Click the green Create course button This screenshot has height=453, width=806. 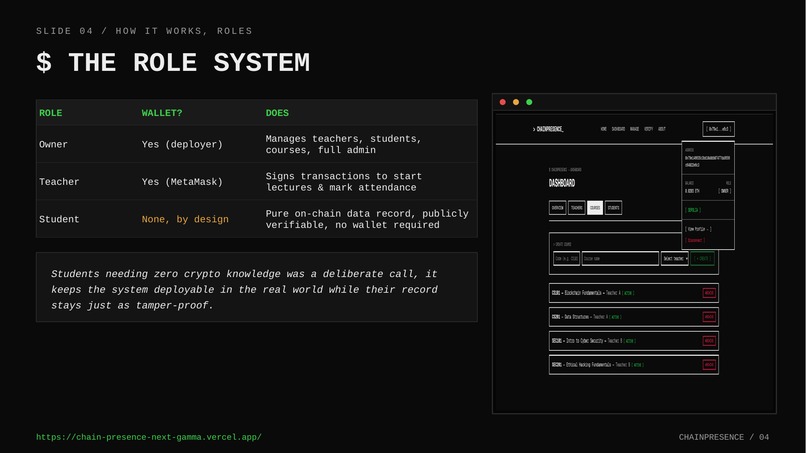[703, 259]
